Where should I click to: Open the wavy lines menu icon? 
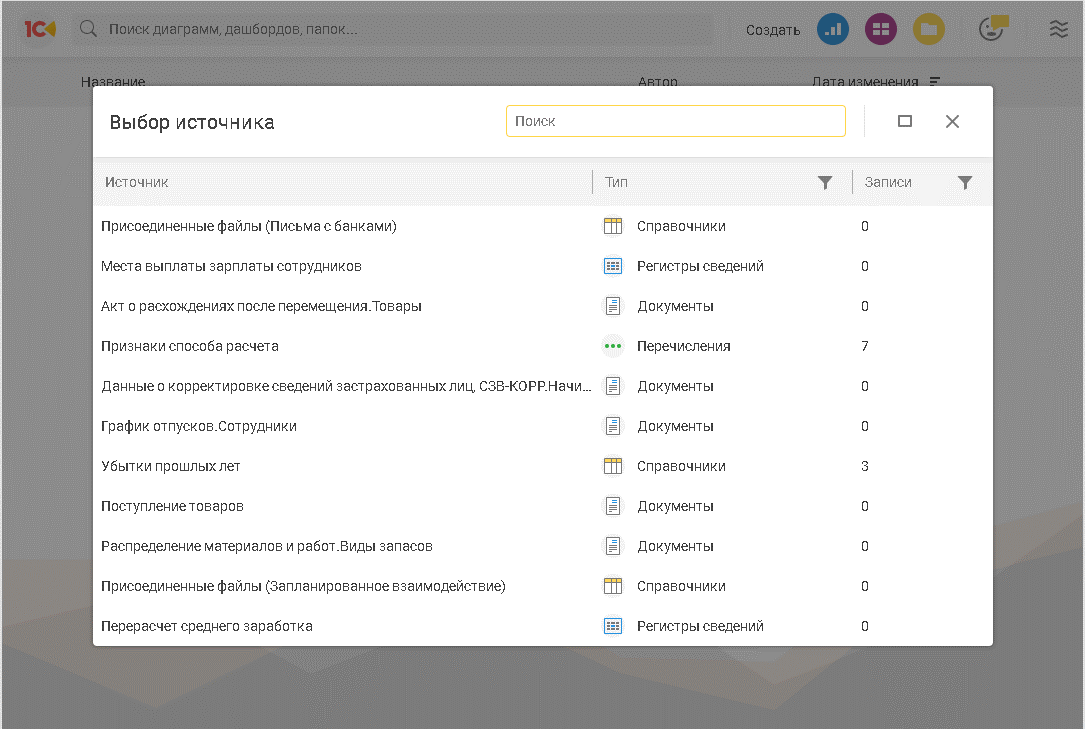pos(1058,29)
